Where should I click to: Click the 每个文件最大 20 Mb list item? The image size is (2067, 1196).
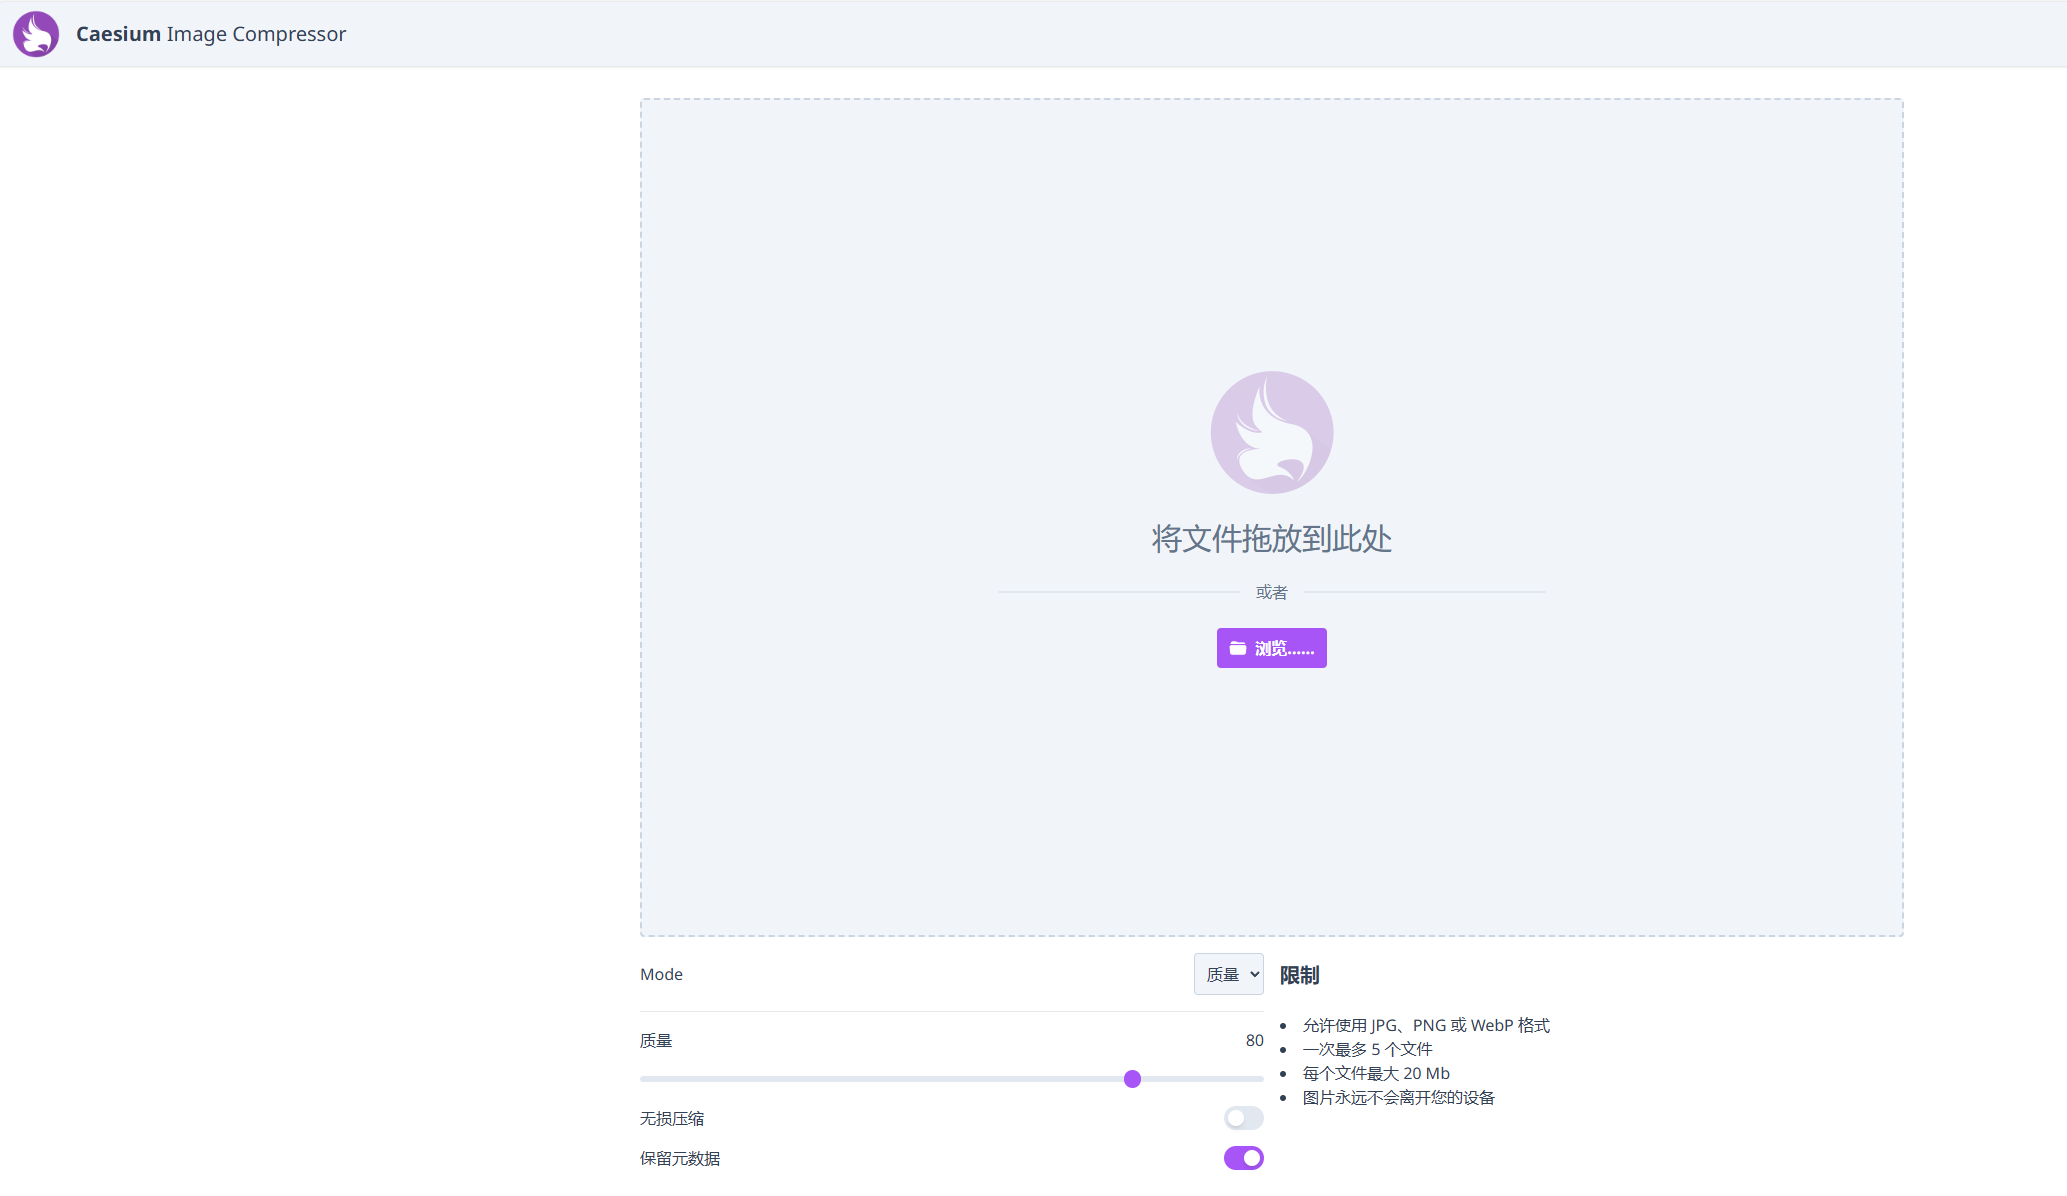(x=1375, y=1073)
